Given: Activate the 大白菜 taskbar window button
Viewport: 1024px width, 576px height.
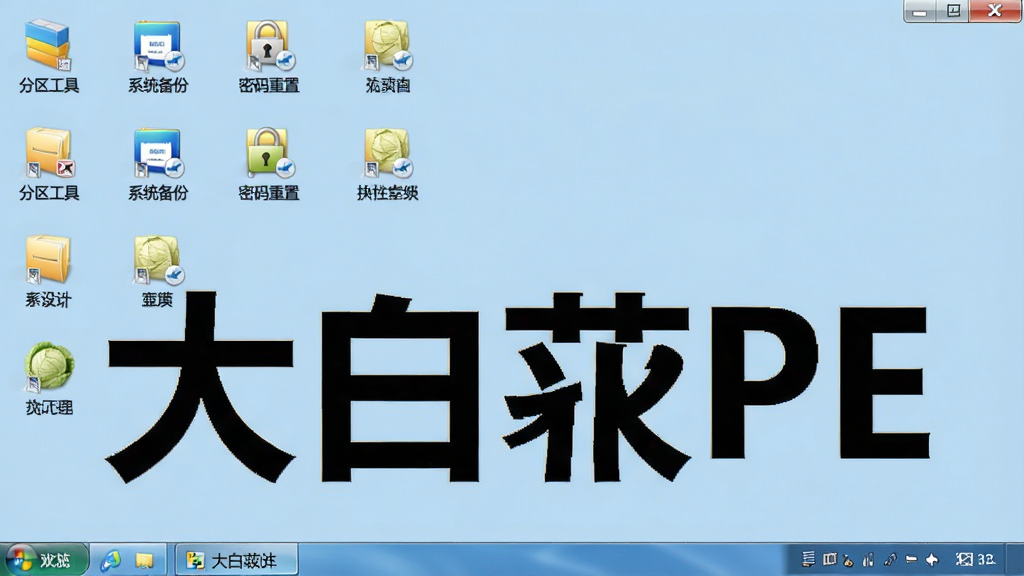Looking at the screenshot, I should coord(236,560).
